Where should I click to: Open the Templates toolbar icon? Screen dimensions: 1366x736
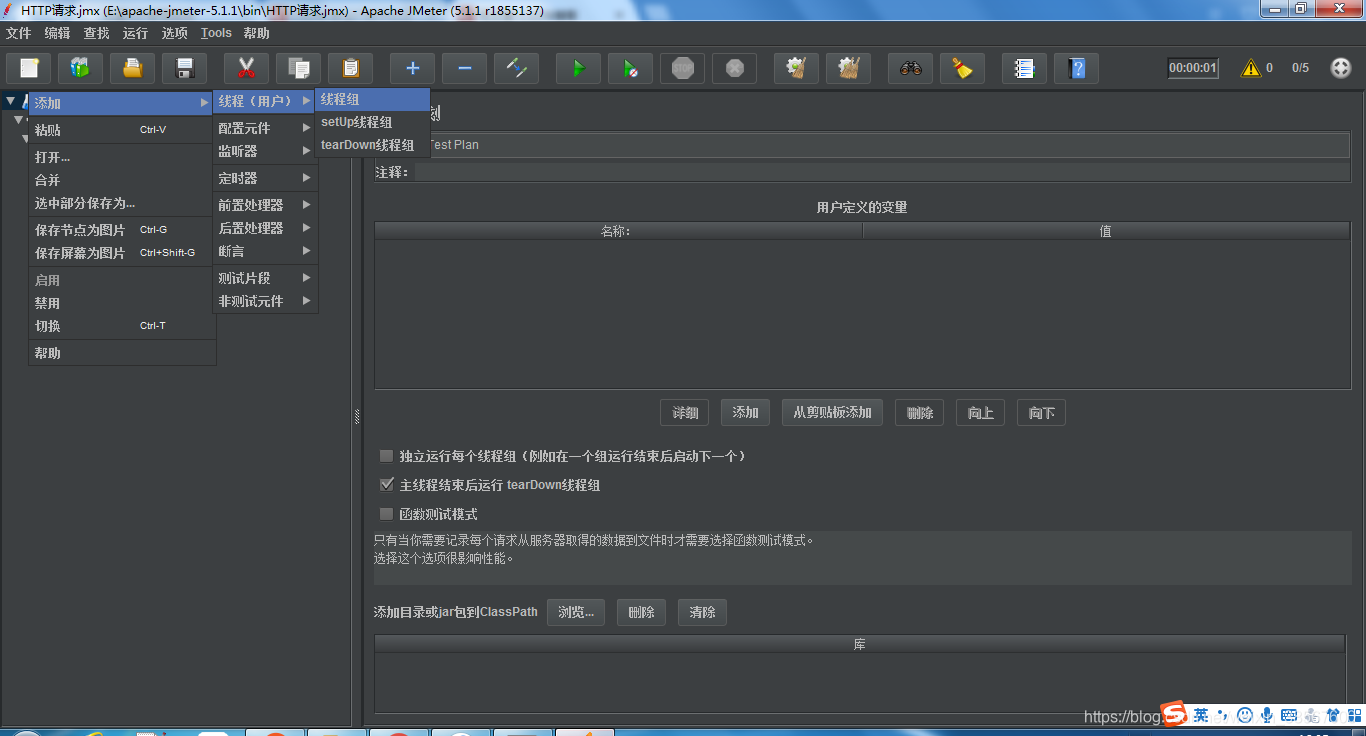point(80,68)
